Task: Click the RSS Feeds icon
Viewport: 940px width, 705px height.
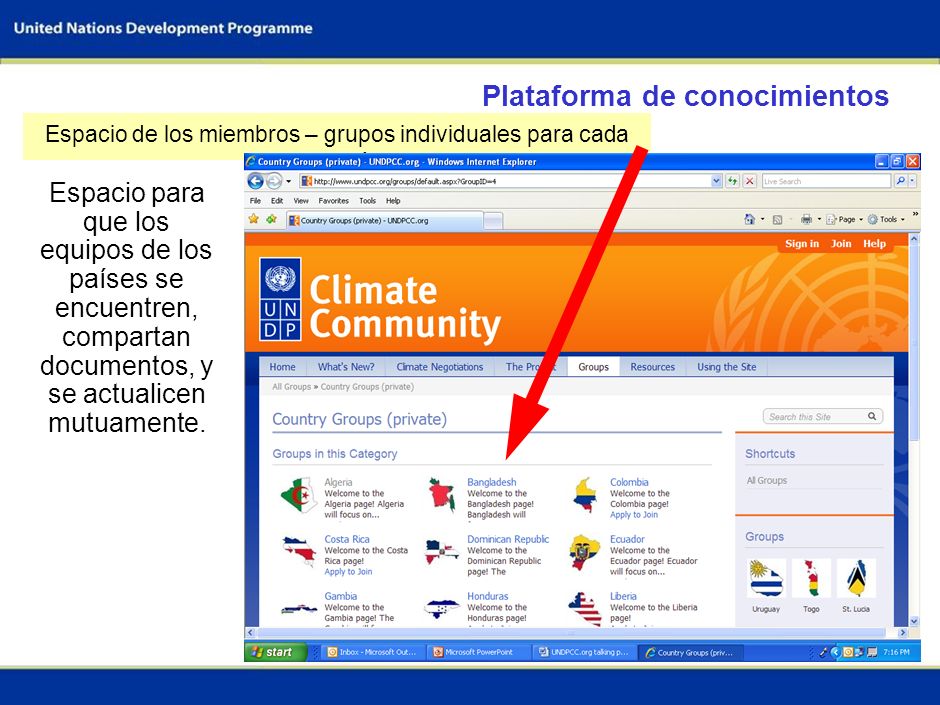Action: click(x=778, y=219)
